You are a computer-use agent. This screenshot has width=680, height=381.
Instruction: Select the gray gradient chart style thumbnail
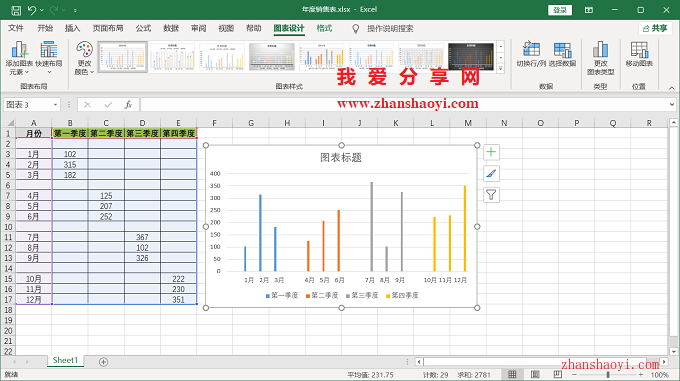[272, 56]
